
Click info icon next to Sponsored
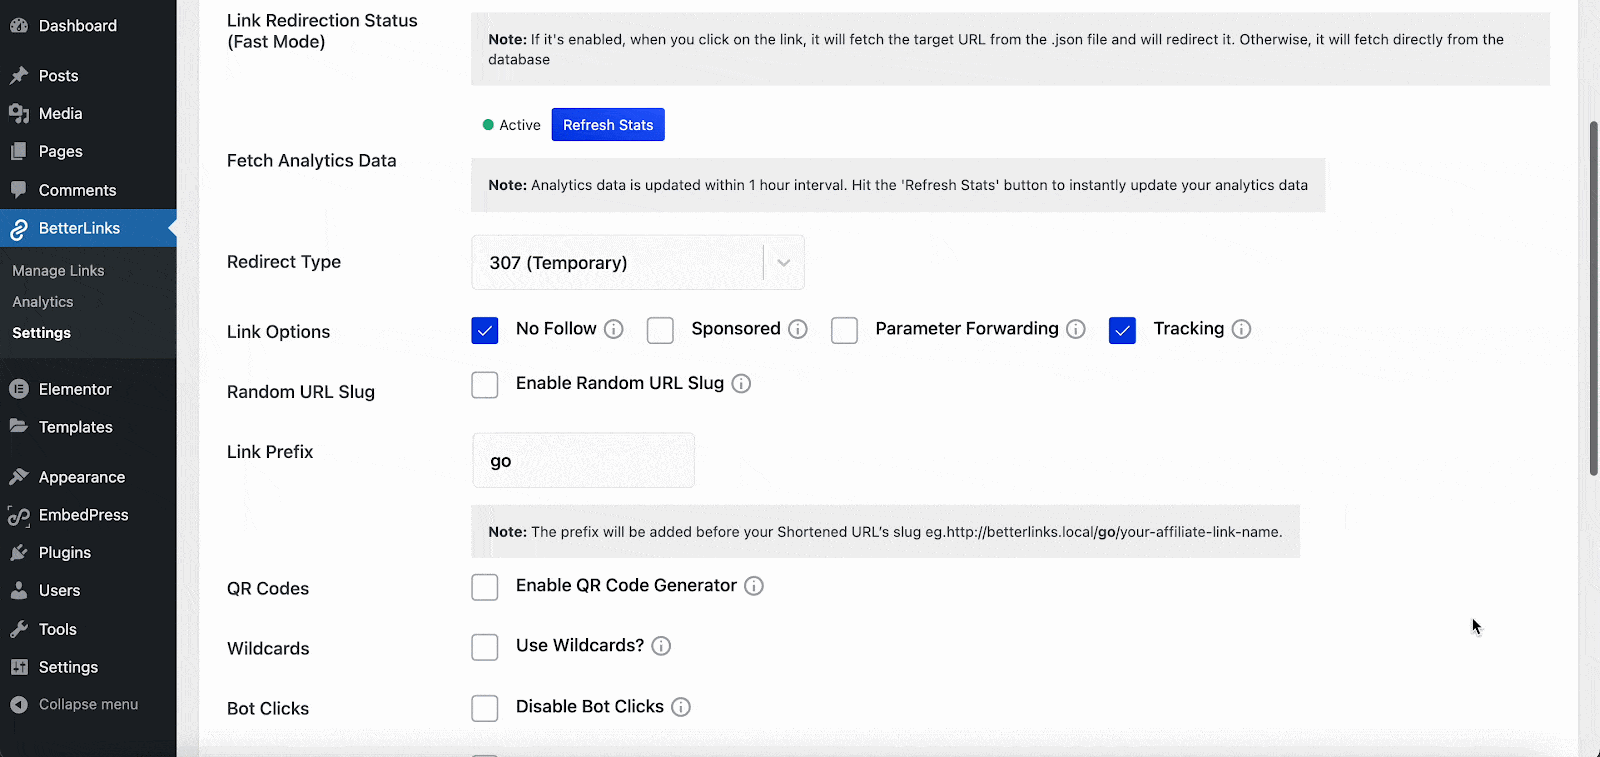point(798,329)
